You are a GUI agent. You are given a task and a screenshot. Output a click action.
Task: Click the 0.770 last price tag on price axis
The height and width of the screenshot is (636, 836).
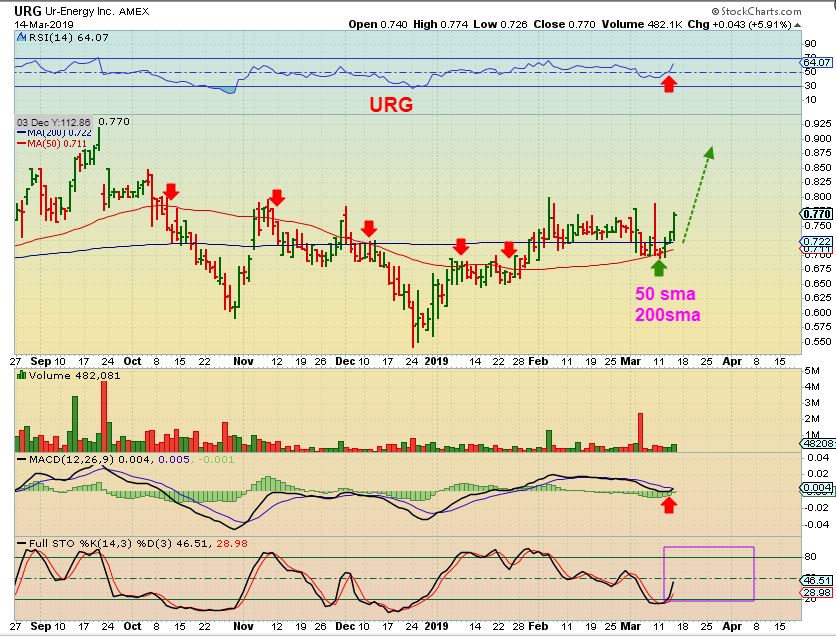pyautogui.click(x=816, y=214)
